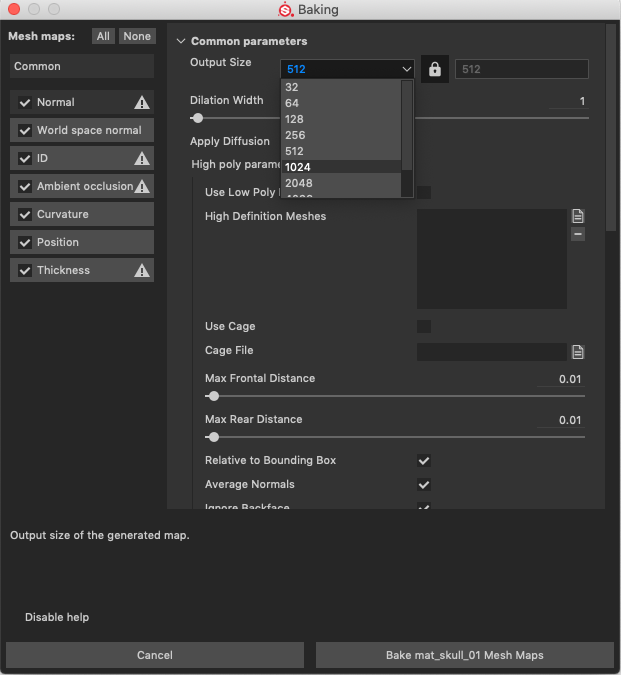The height and width of the screenshot is (675, 621).
Task: Click the warning icon on the Thickness map
Action: (x=142, y=270)
